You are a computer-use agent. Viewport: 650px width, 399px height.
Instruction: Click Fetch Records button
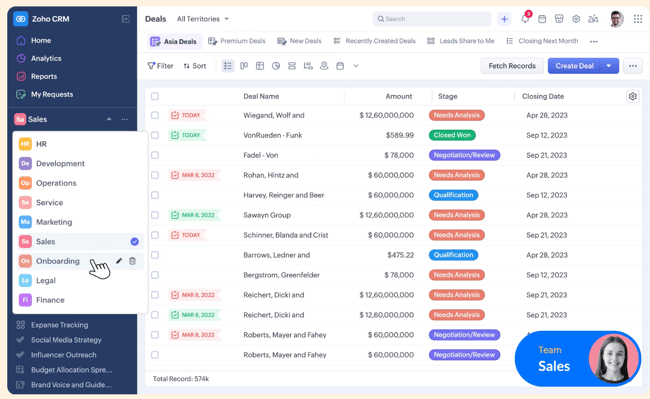[512, 66]
